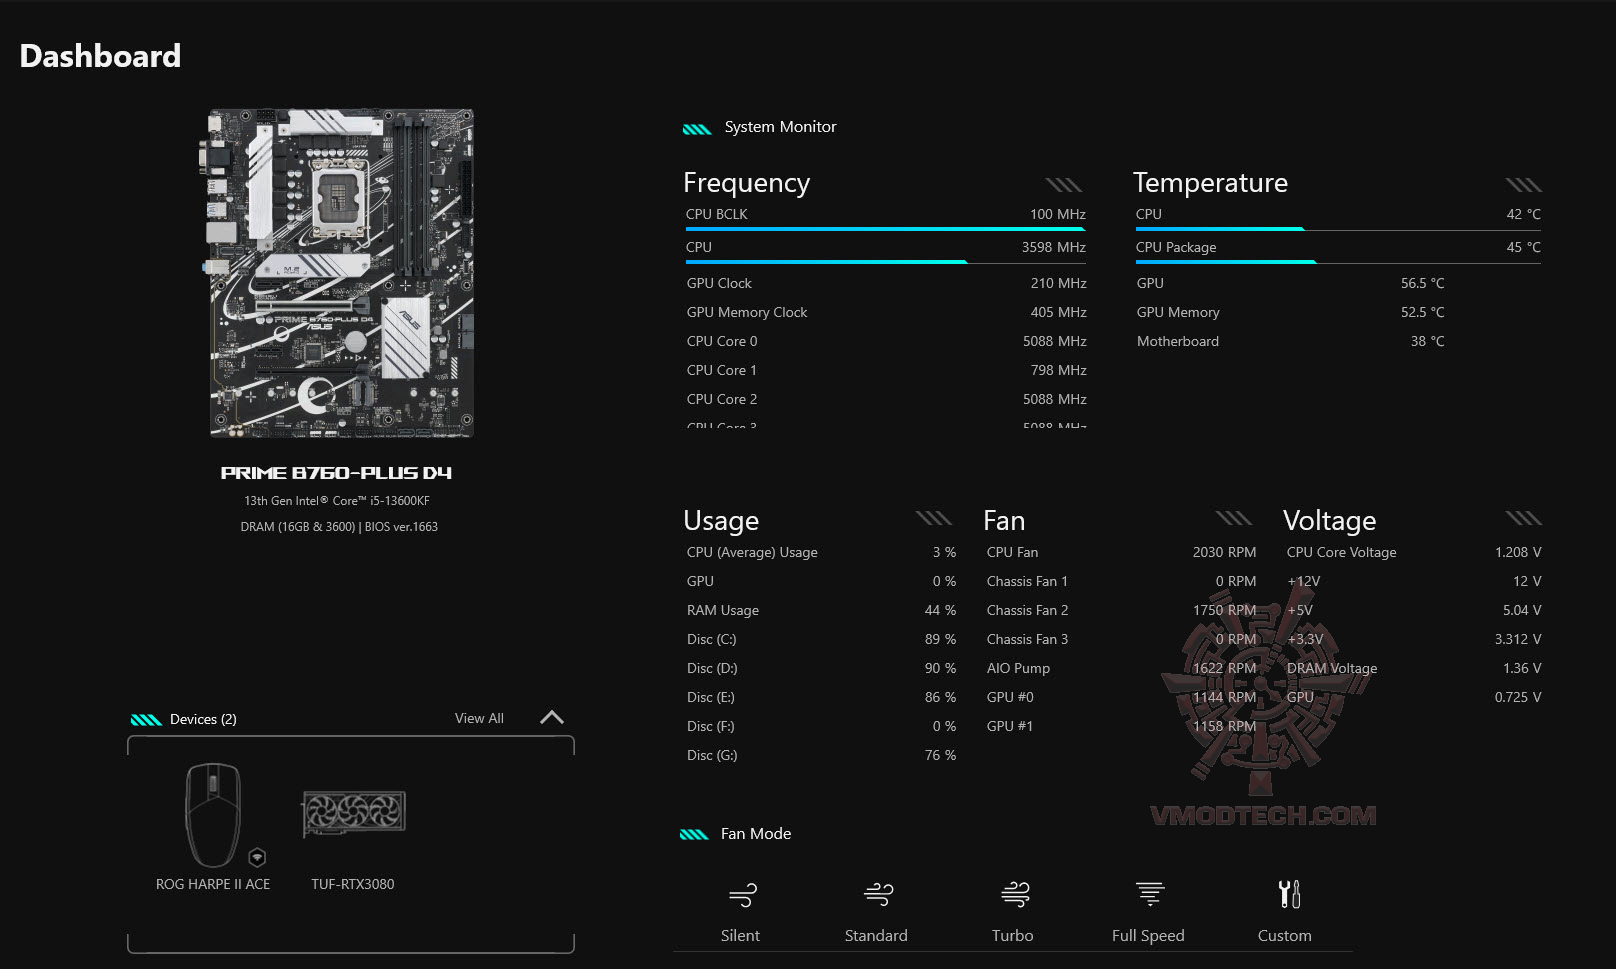Click the 1.208 V core voltage value
This screenshot has height=969, width=1616.
pyautogui.click(x=1518, y=552)
